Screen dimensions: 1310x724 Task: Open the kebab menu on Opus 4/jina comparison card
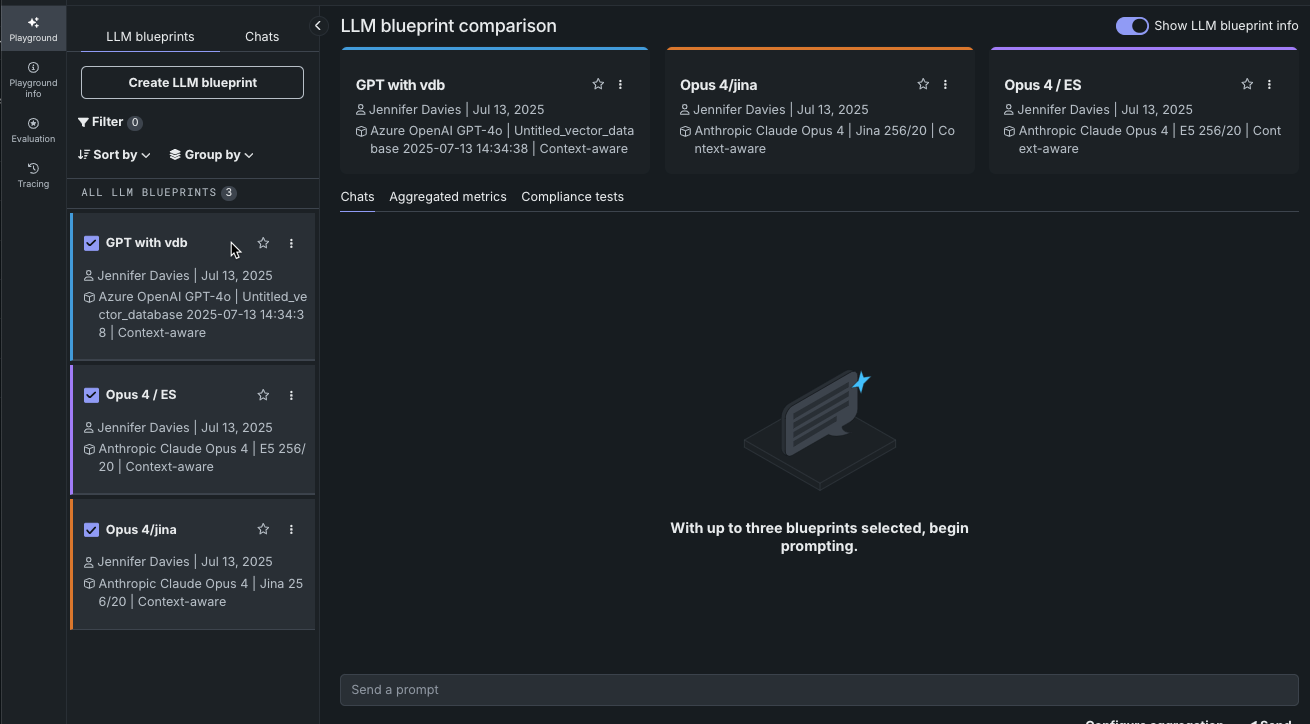click(945, 85)
